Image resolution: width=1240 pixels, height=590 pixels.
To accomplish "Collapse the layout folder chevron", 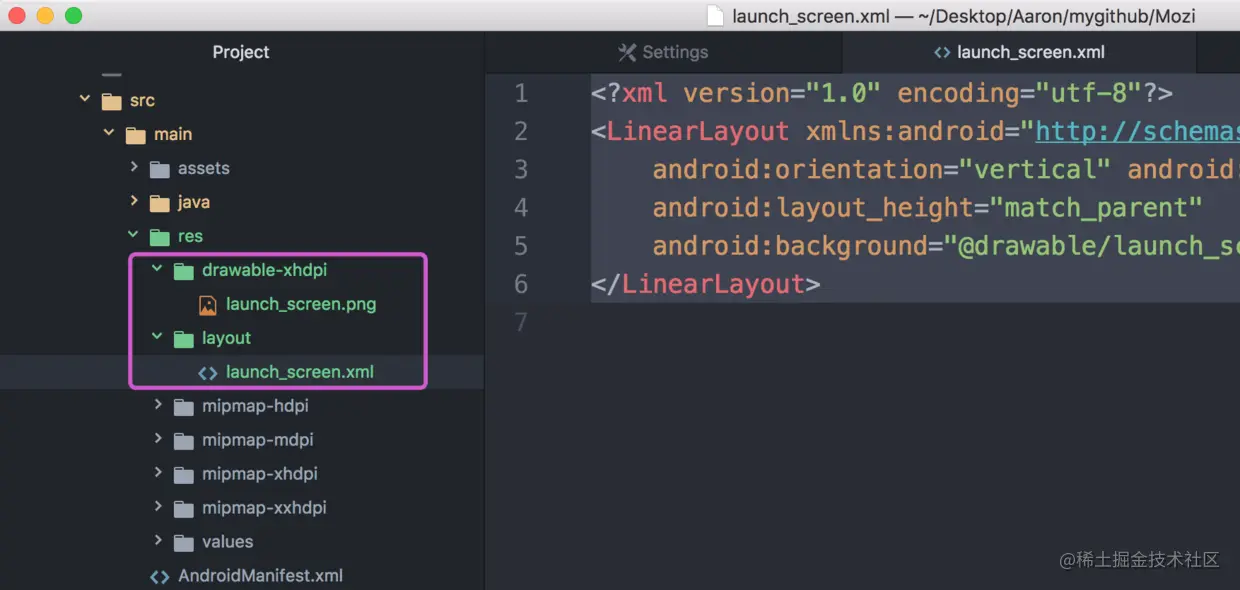I will (157, 337).
